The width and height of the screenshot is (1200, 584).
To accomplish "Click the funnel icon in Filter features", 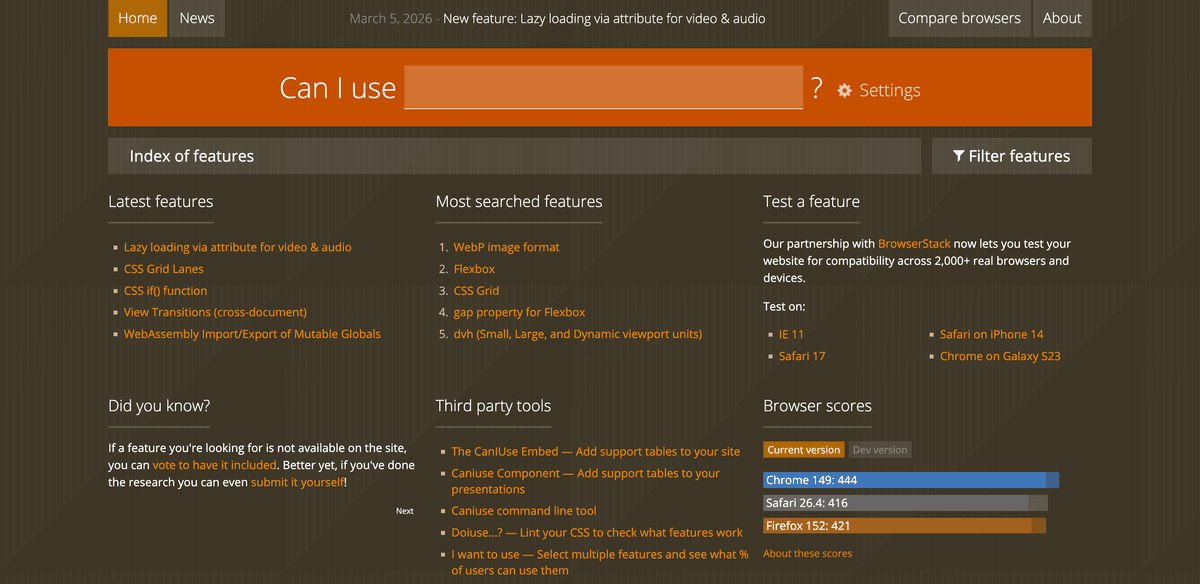I will click(959, 156).
